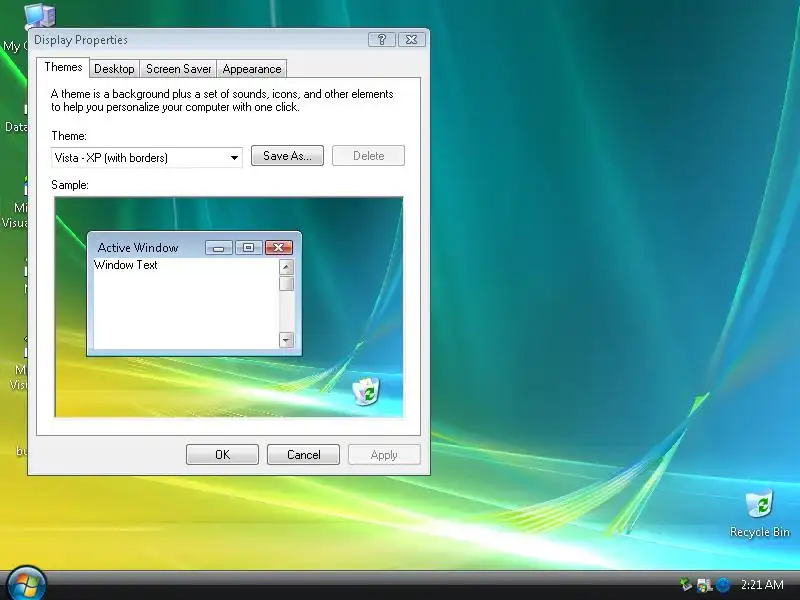The height and width of the screenshot is (600, 800).
Task: Open the My Computer desktop icon
Action: tap(39, 15)
